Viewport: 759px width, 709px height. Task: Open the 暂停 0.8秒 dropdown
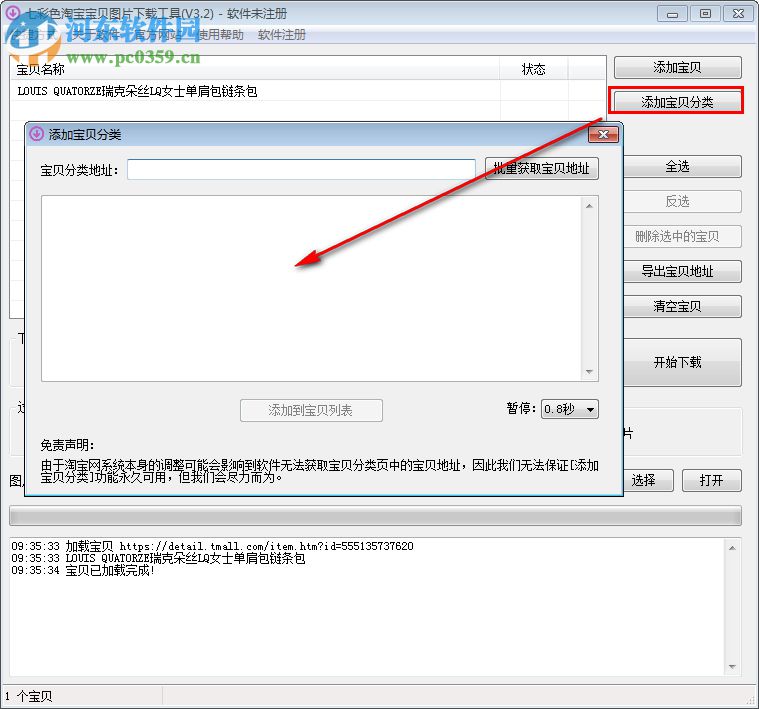coord(570,409)
